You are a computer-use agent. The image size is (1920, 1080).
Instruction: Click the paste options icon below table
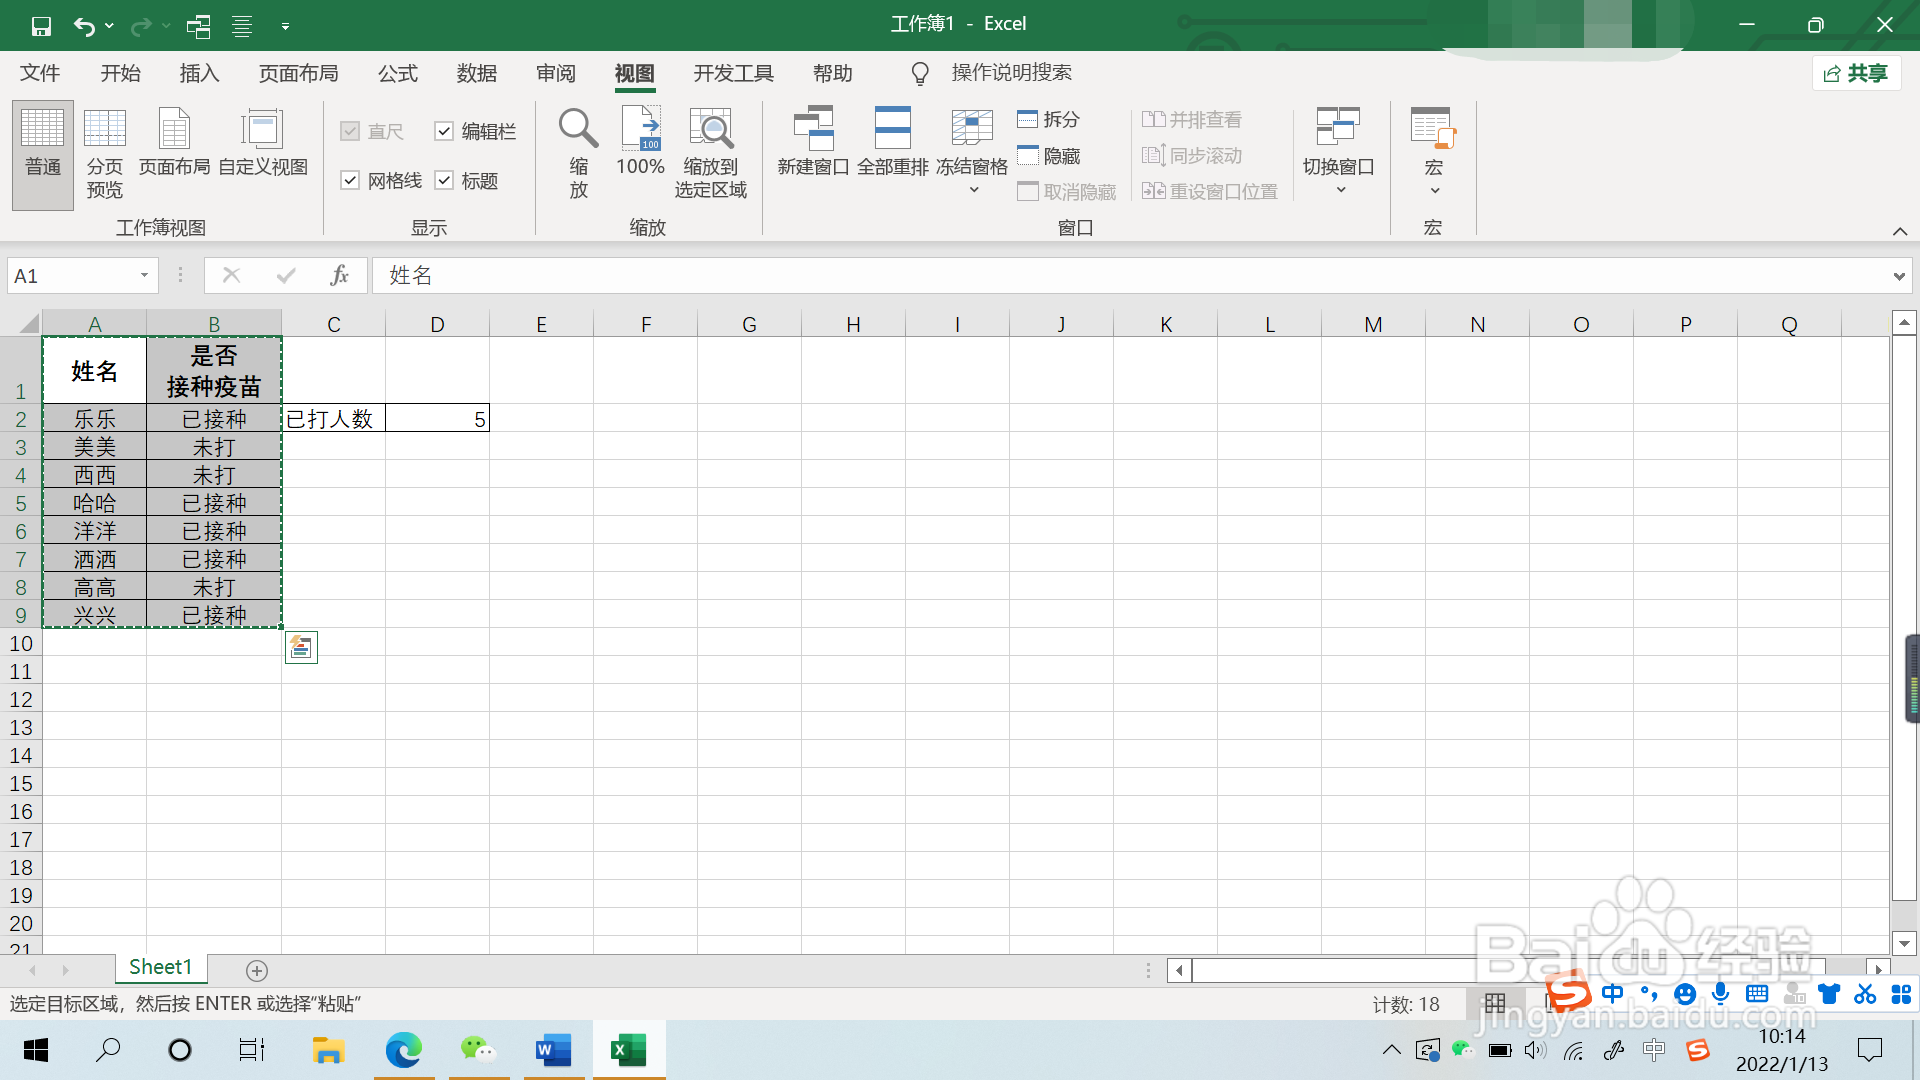click(x=301, y=648)
